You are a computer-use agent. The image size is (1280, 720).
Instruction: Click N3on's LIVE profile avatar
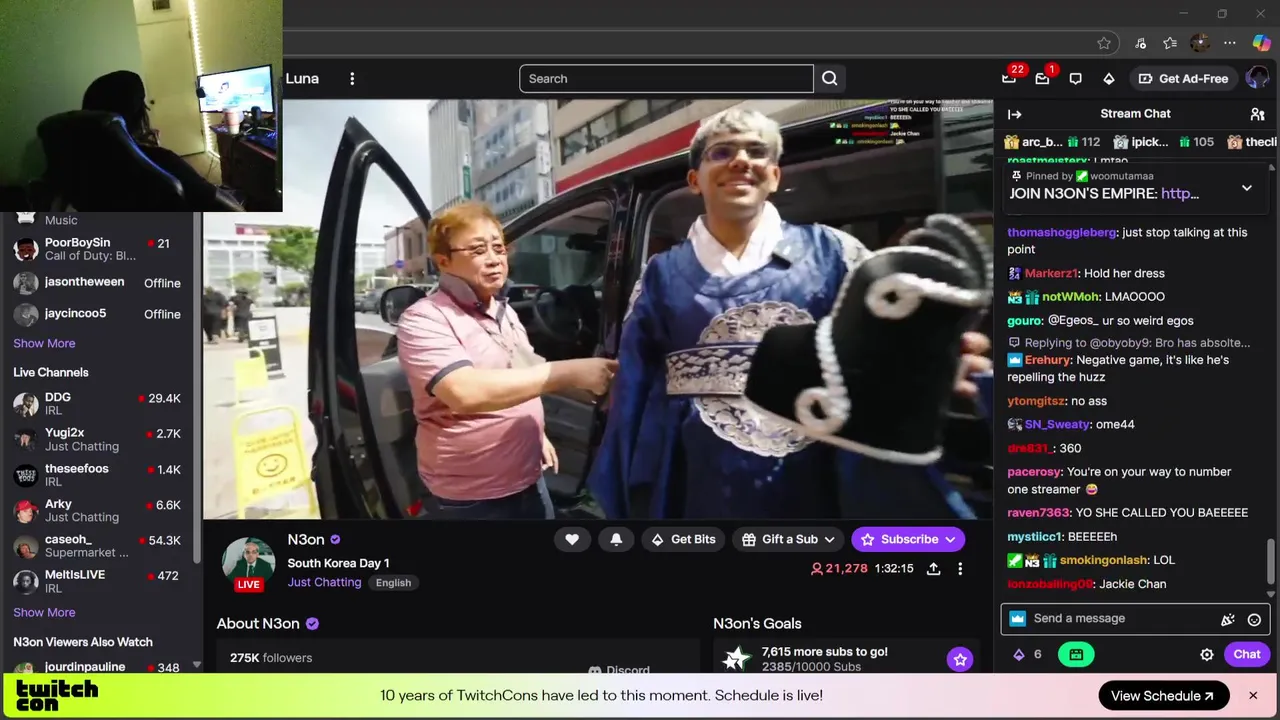point(248,565)
